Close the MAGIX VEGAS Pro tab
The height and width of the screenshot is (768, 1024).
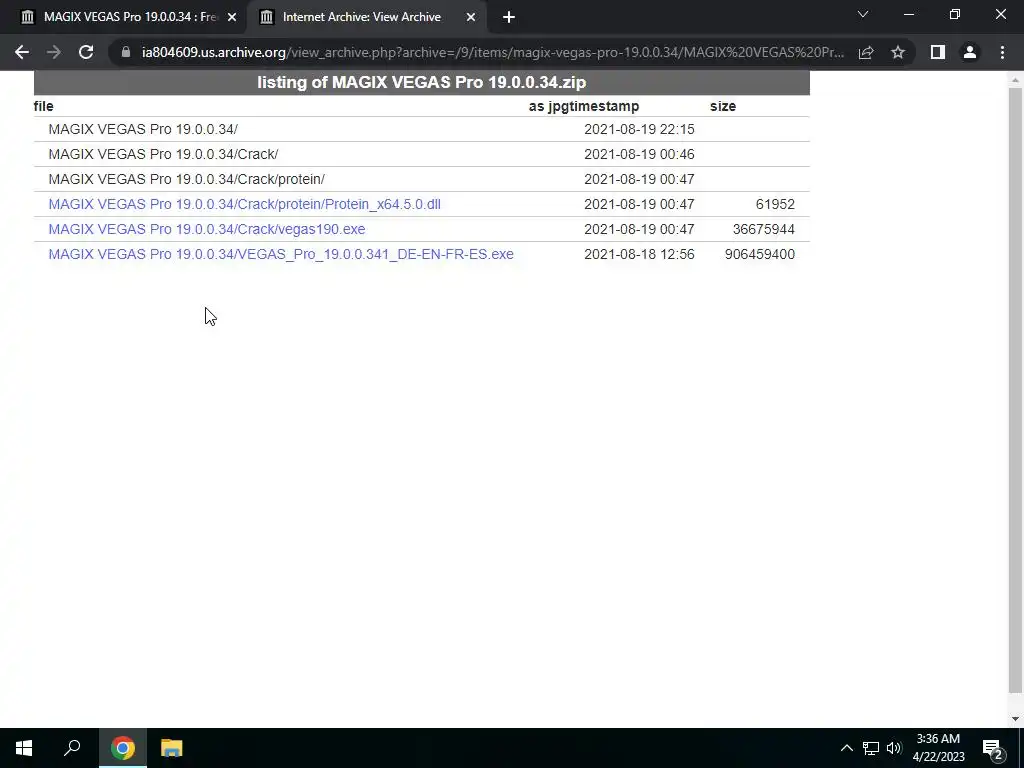[x=231, y=17]
